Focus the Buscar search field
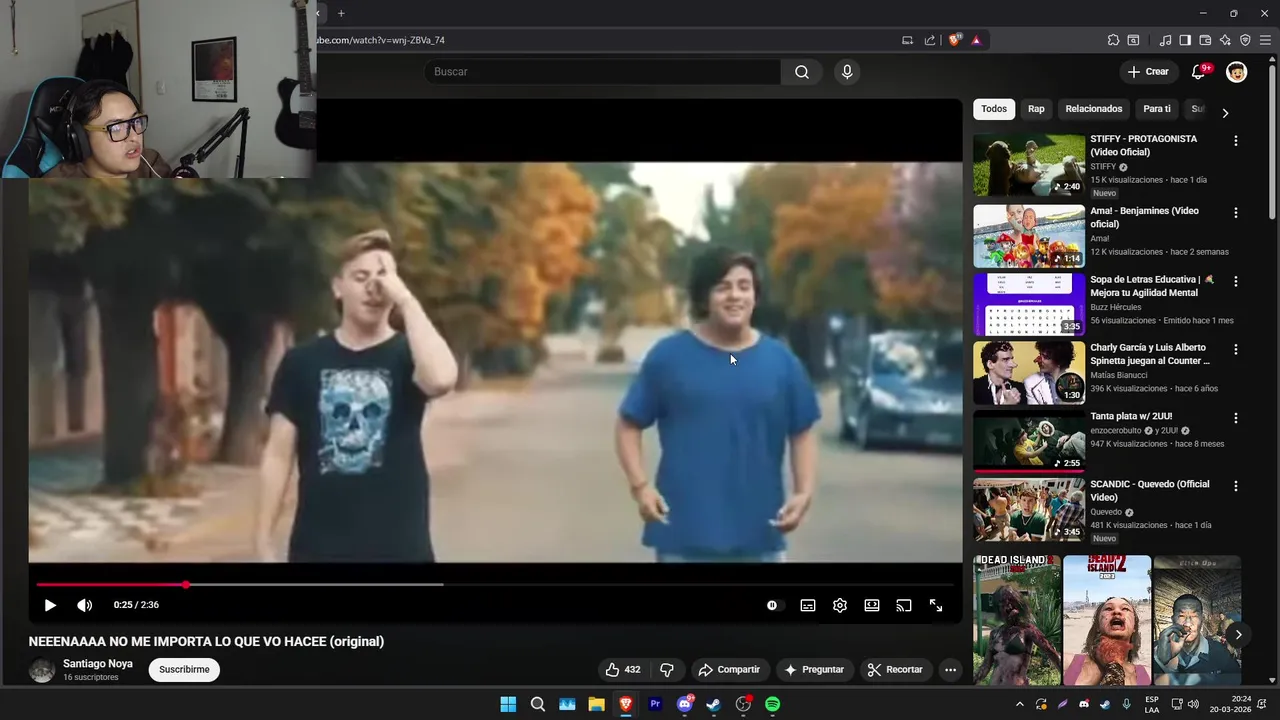This screenshot has height=720, width=1280. pos(602,72)
